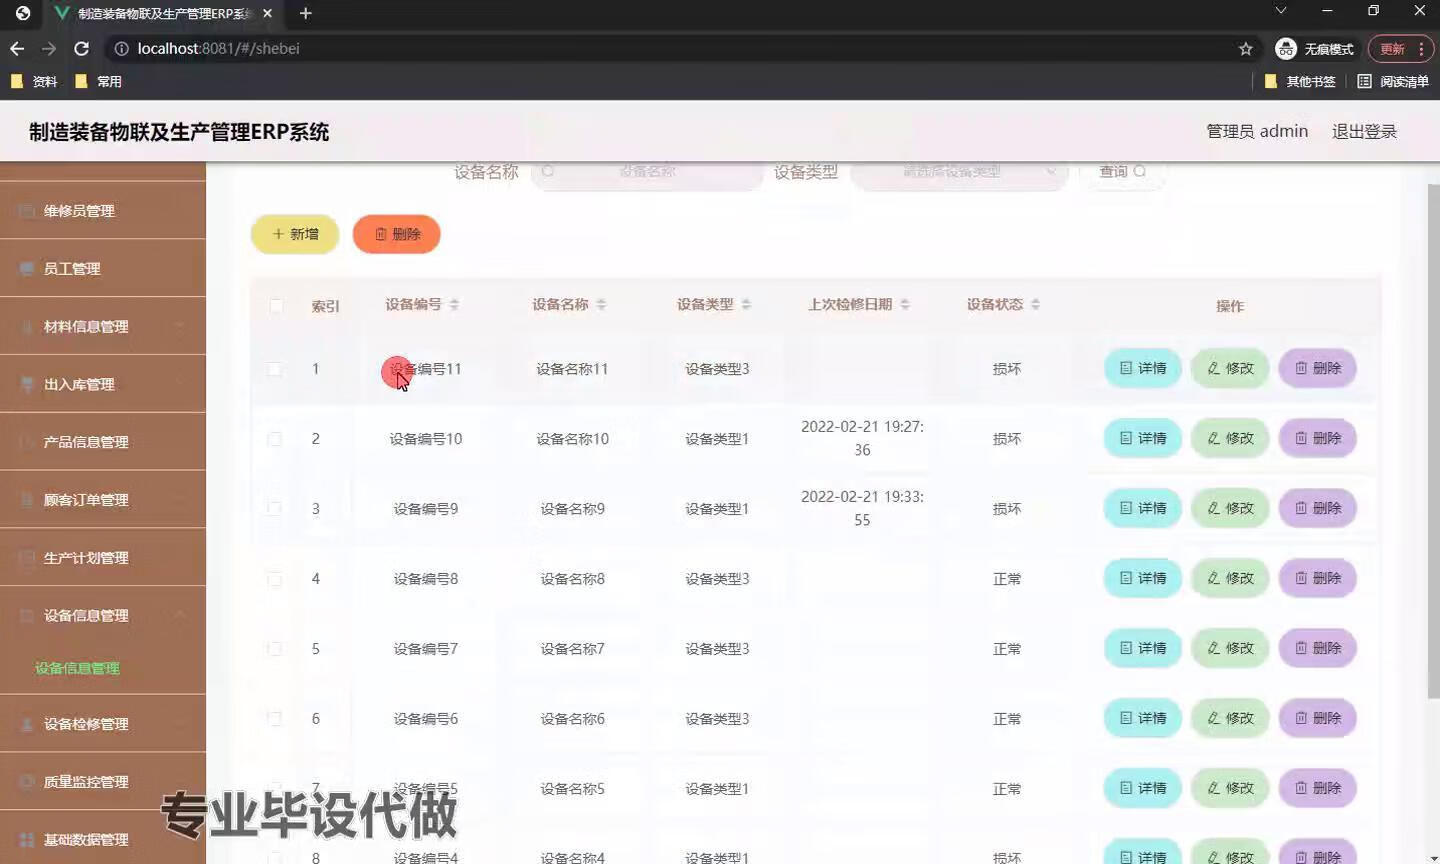Click the 退出登录 logout link
Screen dimensions: 1440x864
(1364, 131)
